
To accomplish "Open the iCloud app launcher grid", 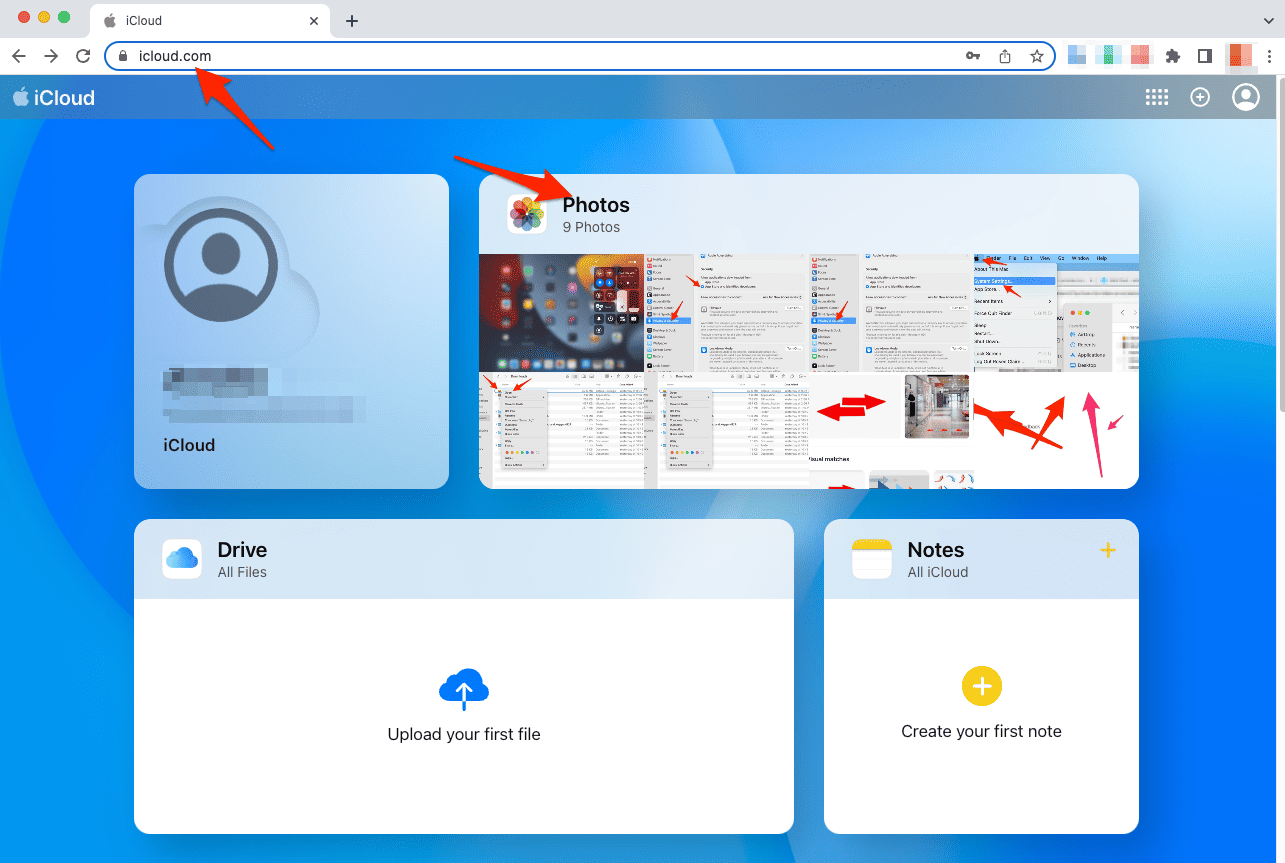I will [x=1157, y=97].
